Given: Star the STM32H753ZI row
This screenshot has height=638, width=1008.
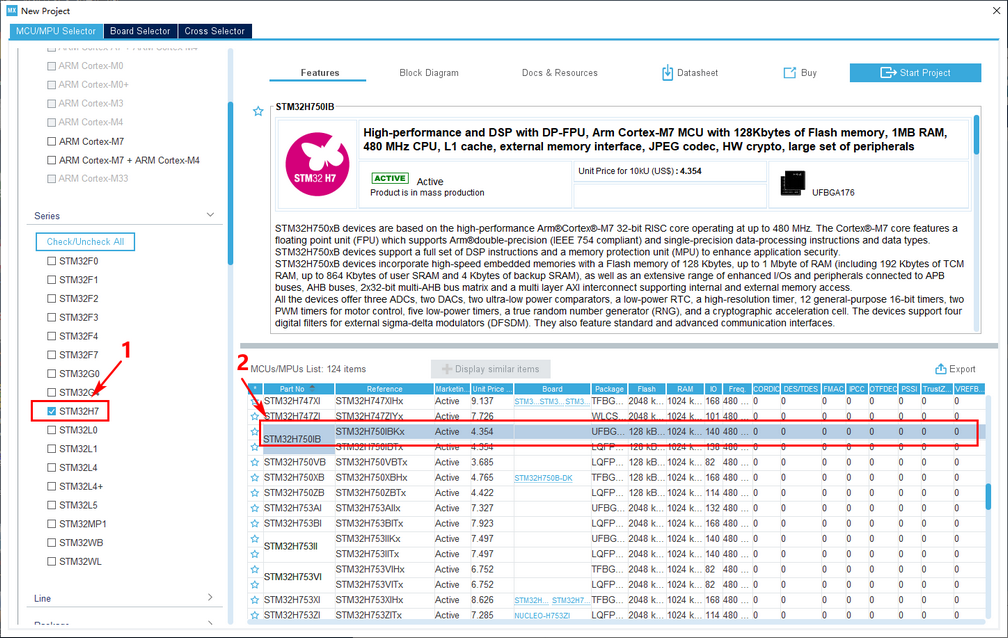Looking at the screenshot, I should [x=255, y=615].
